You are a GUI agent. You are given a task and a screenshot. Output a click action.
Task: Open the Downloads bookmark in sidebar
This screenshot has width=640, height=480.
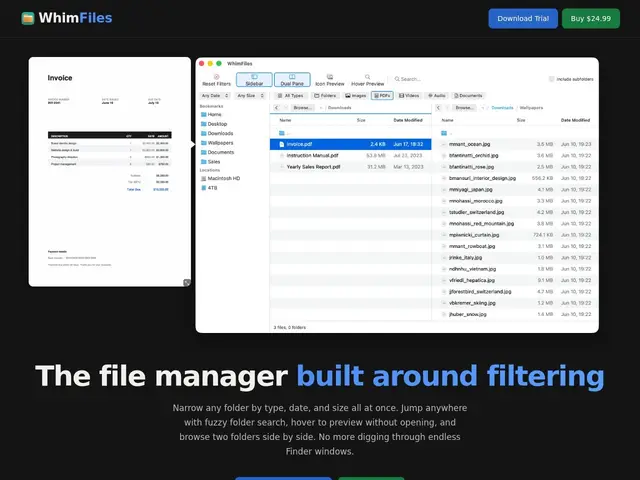(217, 133)
